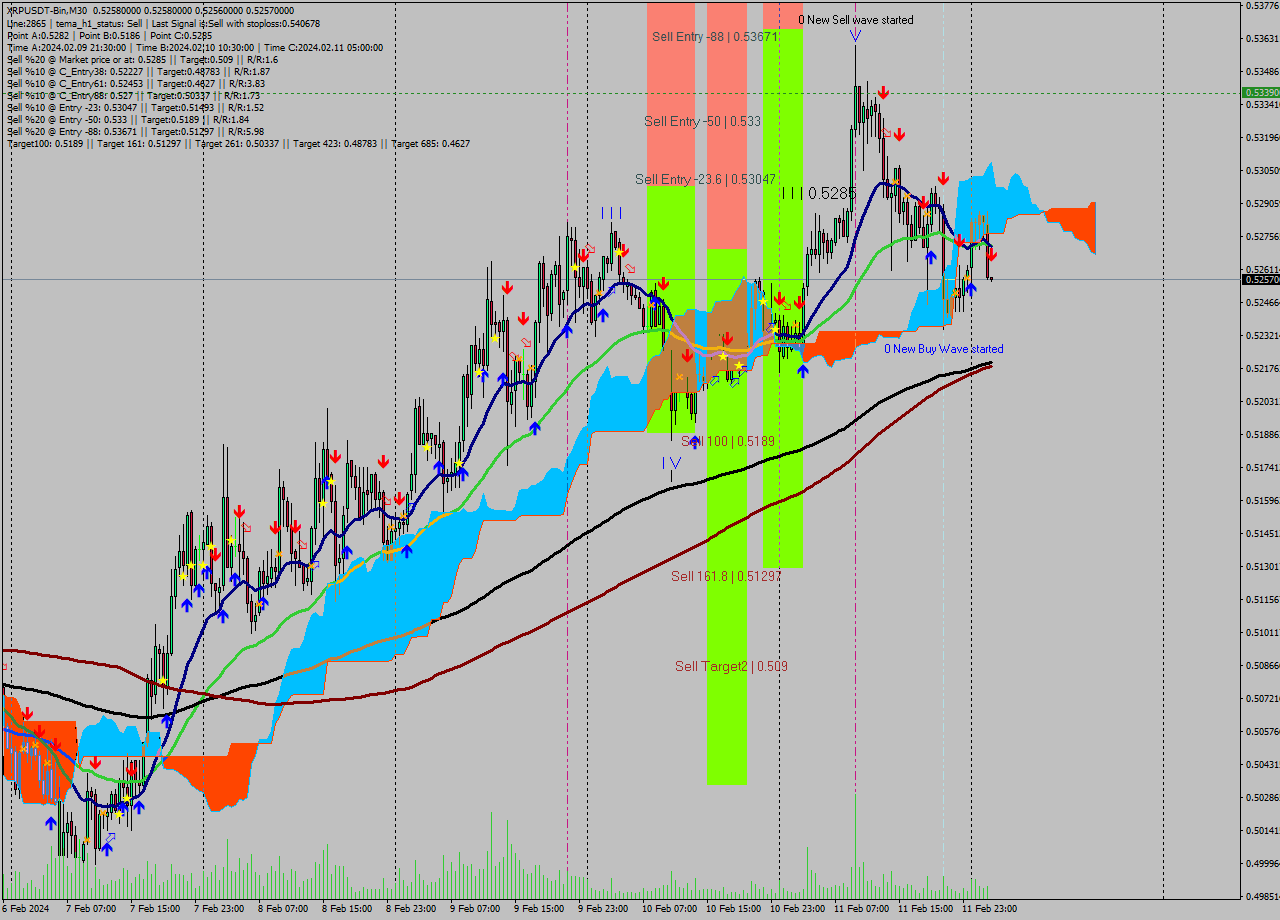Select the 'tema_h1_status: Sell' info line

tap(164, 23)
